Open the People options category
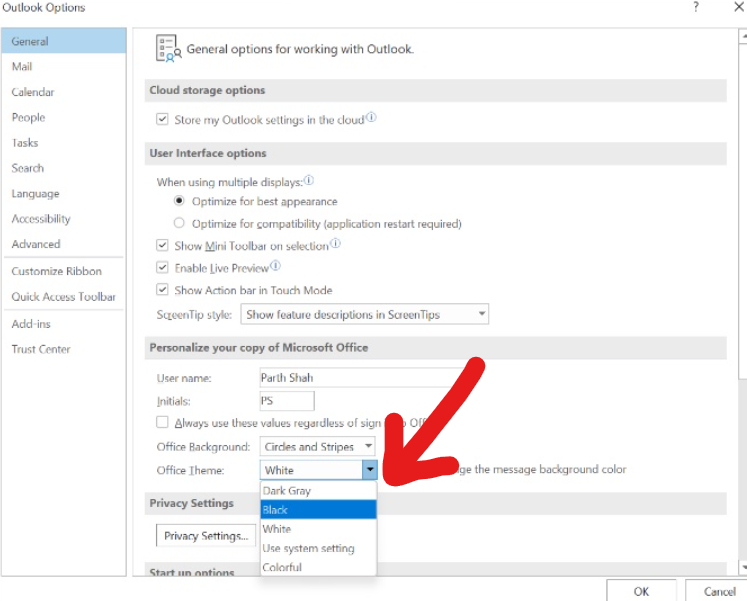 point(64,117)
